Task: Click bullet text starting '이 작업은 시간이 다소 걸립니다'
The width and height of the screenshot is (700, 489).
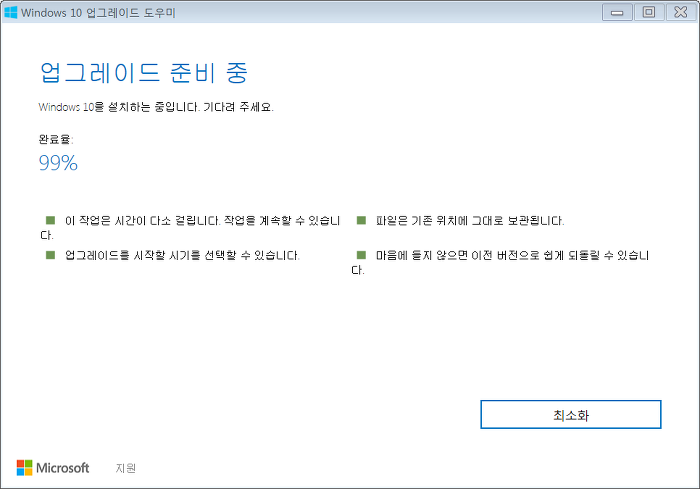Action: (190, 228)
